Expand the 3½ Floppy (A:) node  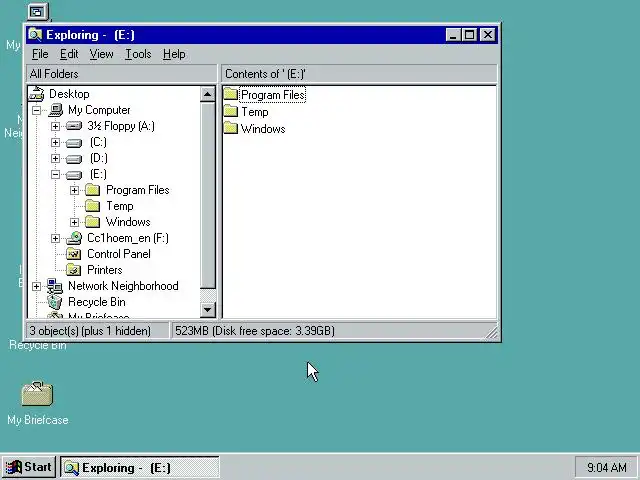56,126
